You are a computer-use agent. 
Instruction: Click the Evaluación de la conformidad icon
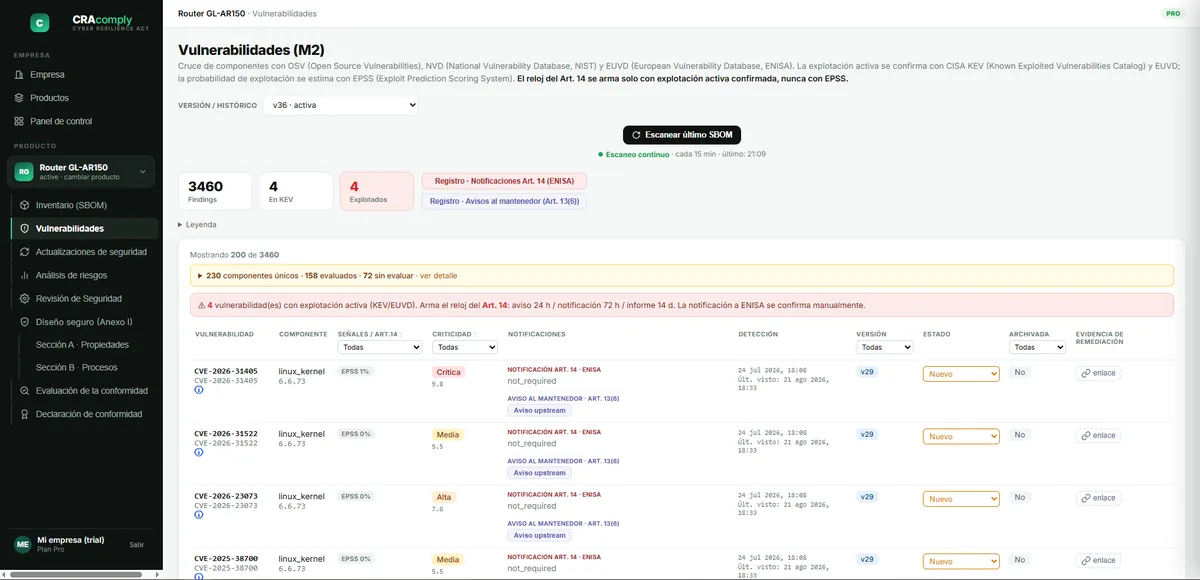pos(25,391)
